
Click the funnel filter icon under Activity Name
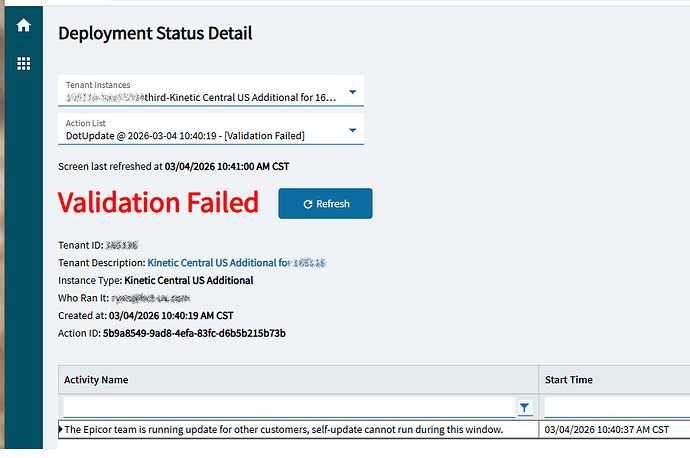(x=524, y=407)
